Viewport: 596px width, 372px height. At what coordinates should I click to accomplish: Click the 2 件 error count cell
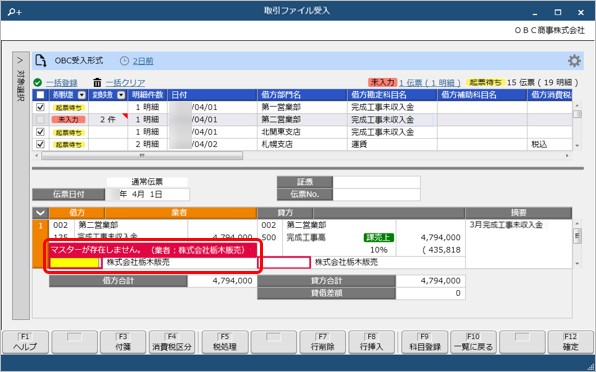[108, 119]
